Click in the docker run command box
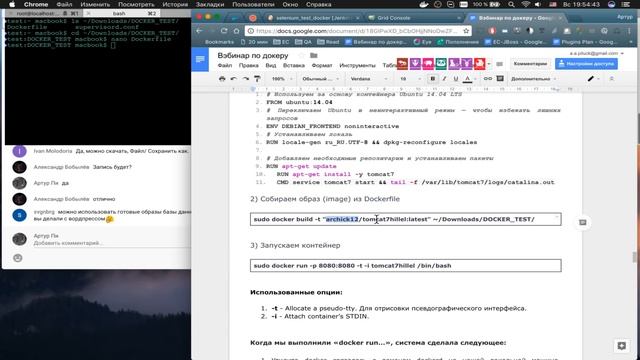The image size is (640, 360). click(406, 266)
